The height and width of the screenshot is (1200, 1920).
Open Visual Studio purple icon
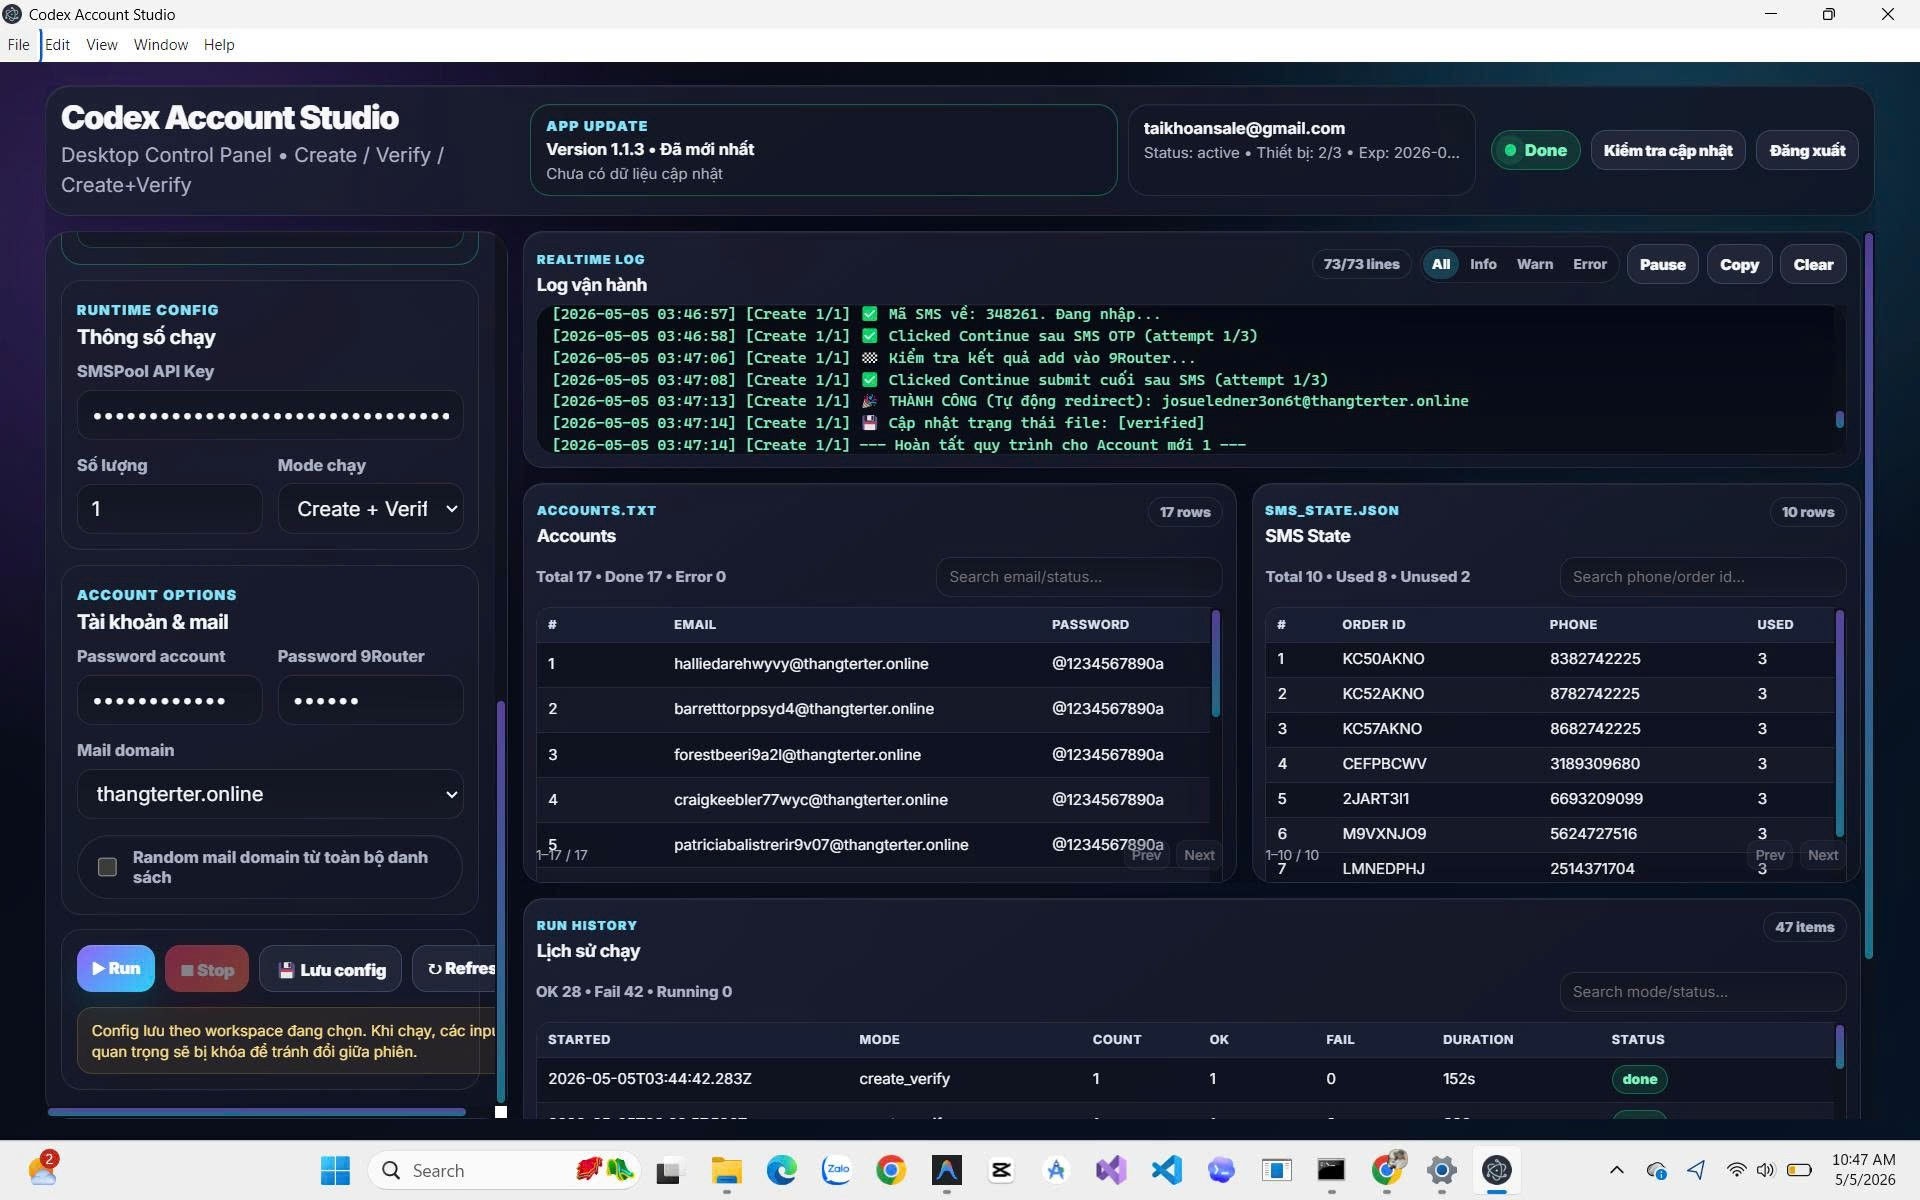tap(1111, 1170)
